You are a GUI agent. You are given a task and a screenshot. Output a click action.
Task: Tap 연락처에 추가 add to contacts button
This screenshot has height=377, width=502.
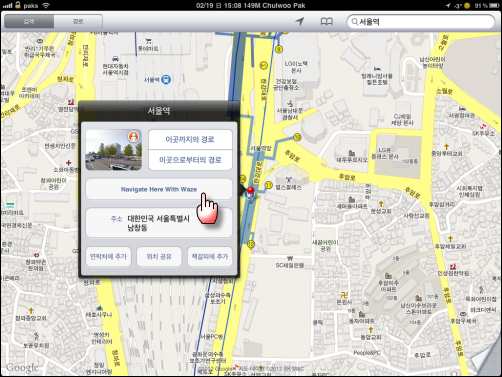tap(108, 256)
